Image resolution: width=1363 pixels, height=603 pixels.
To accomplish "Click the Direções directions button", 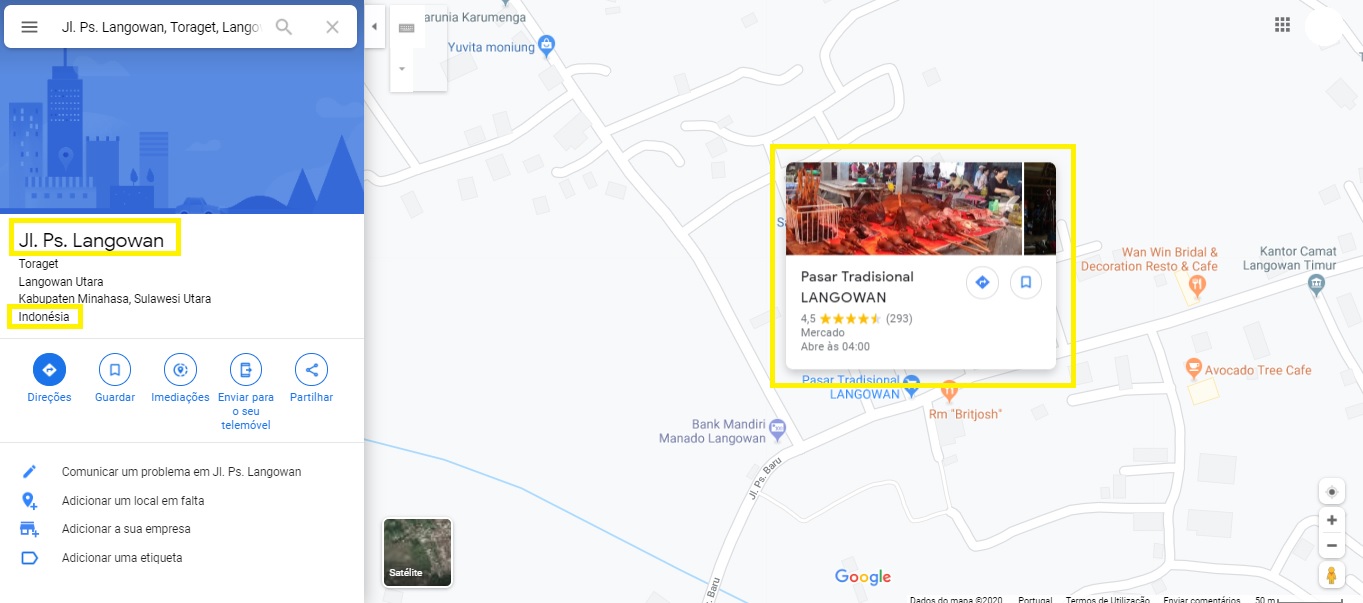I will [49, 370].
